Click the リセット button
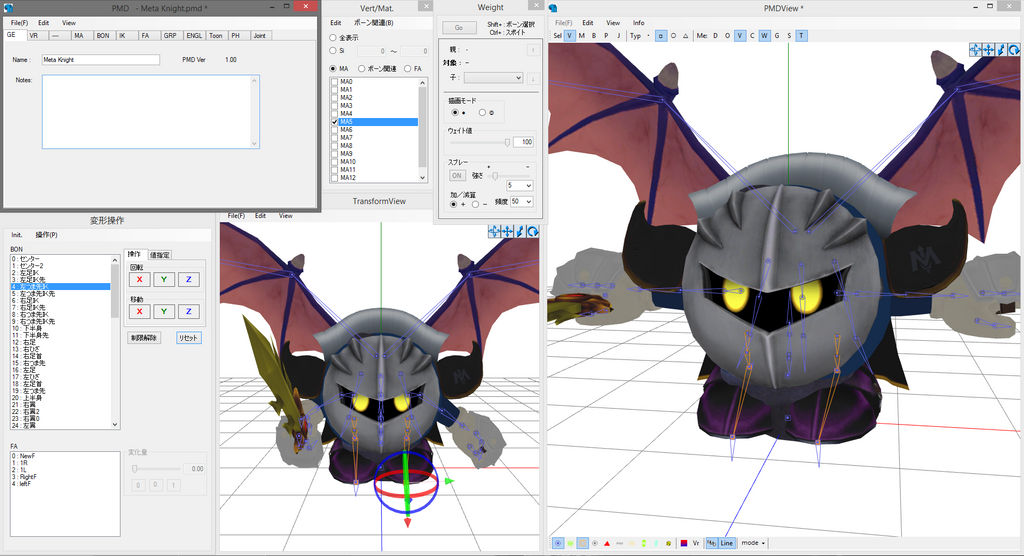The width and height of the screenshot is (1024, 556). pos(189,338)
